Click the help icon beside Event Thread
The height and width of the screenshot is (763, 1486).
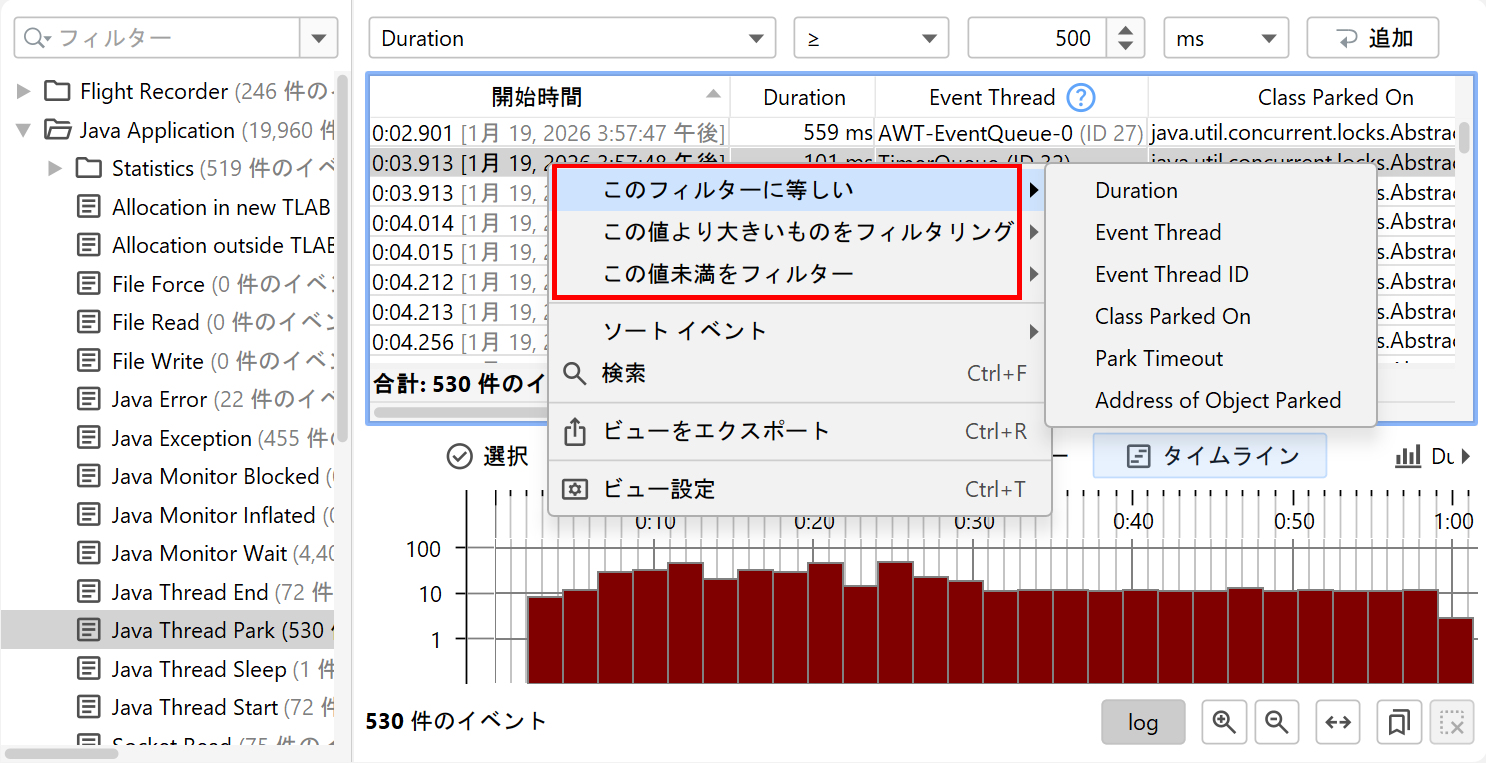pyautogui.click(x=1081, y=97)
